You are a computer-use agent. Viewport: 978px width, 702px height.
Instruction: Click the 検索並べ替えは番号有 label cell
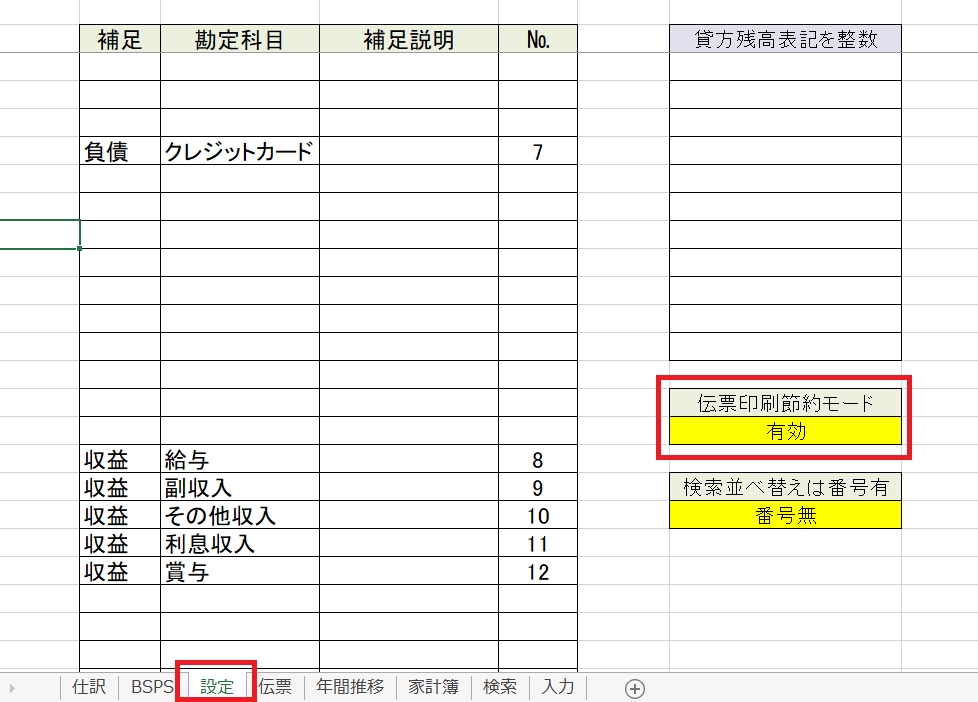tap(785, 487)
